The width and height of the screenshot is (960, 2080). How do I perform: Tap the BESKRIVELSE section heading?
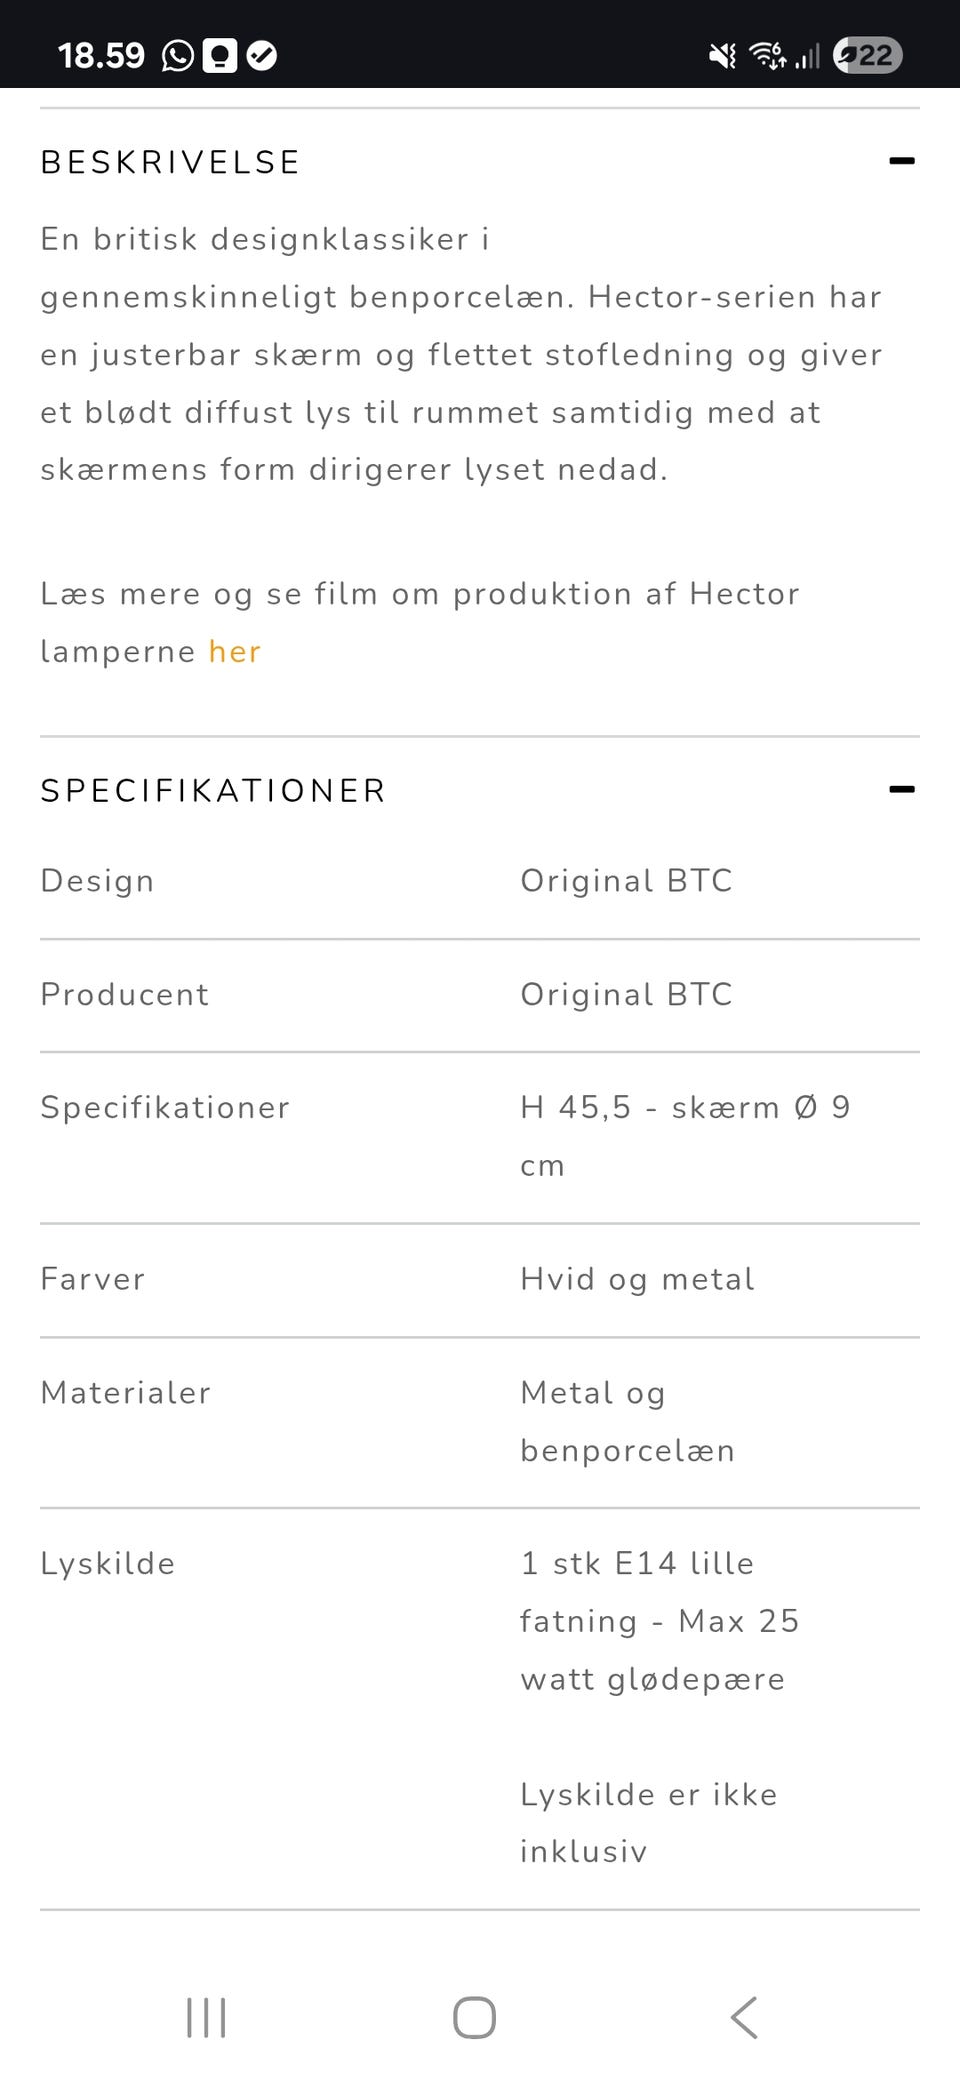[x=170, y=162]
